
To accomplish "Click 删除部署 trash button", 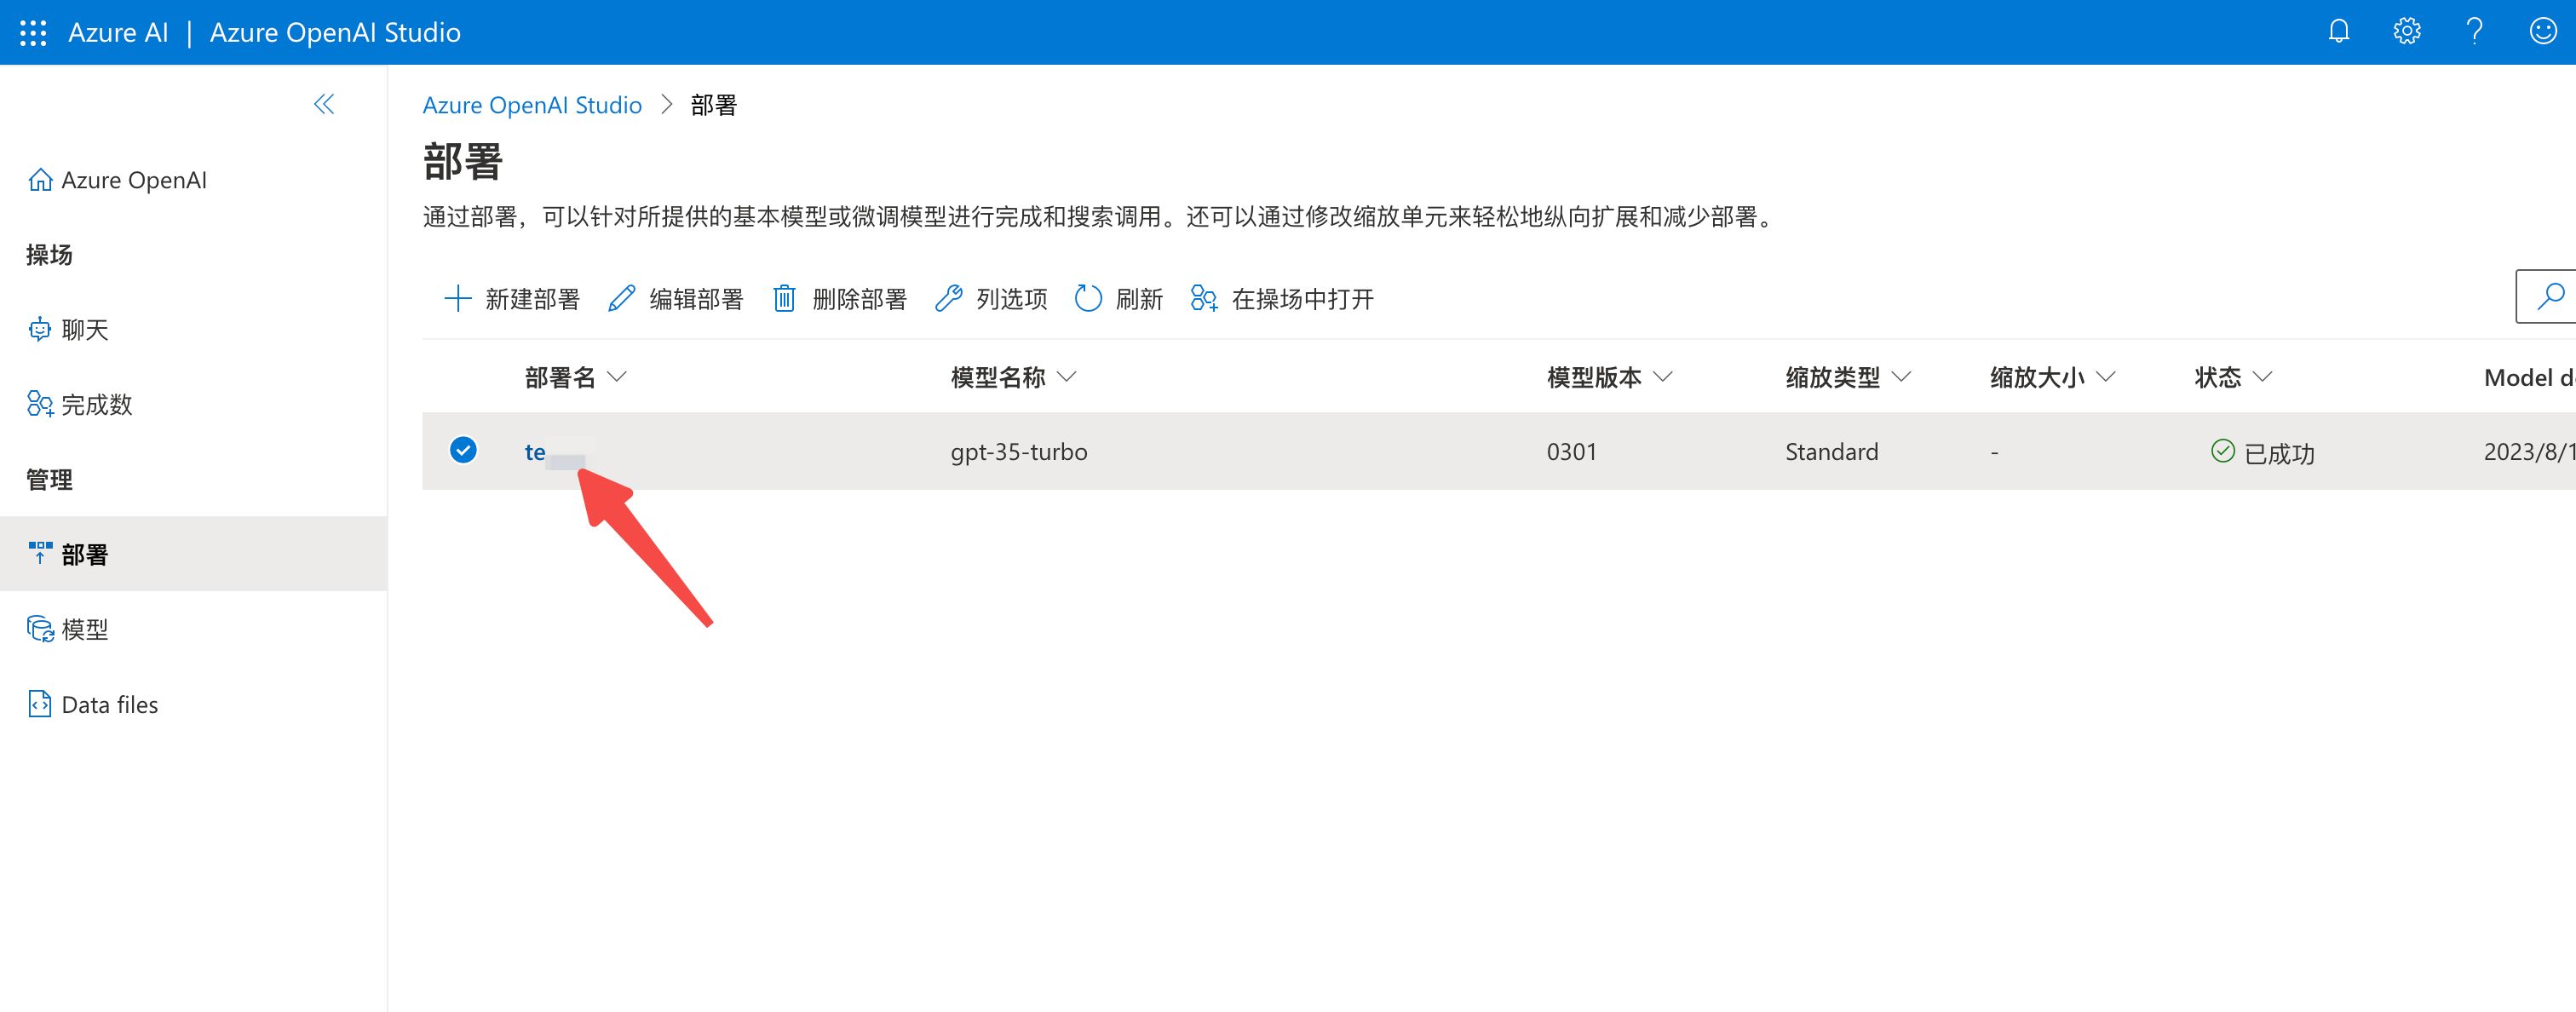I will 839,299.
